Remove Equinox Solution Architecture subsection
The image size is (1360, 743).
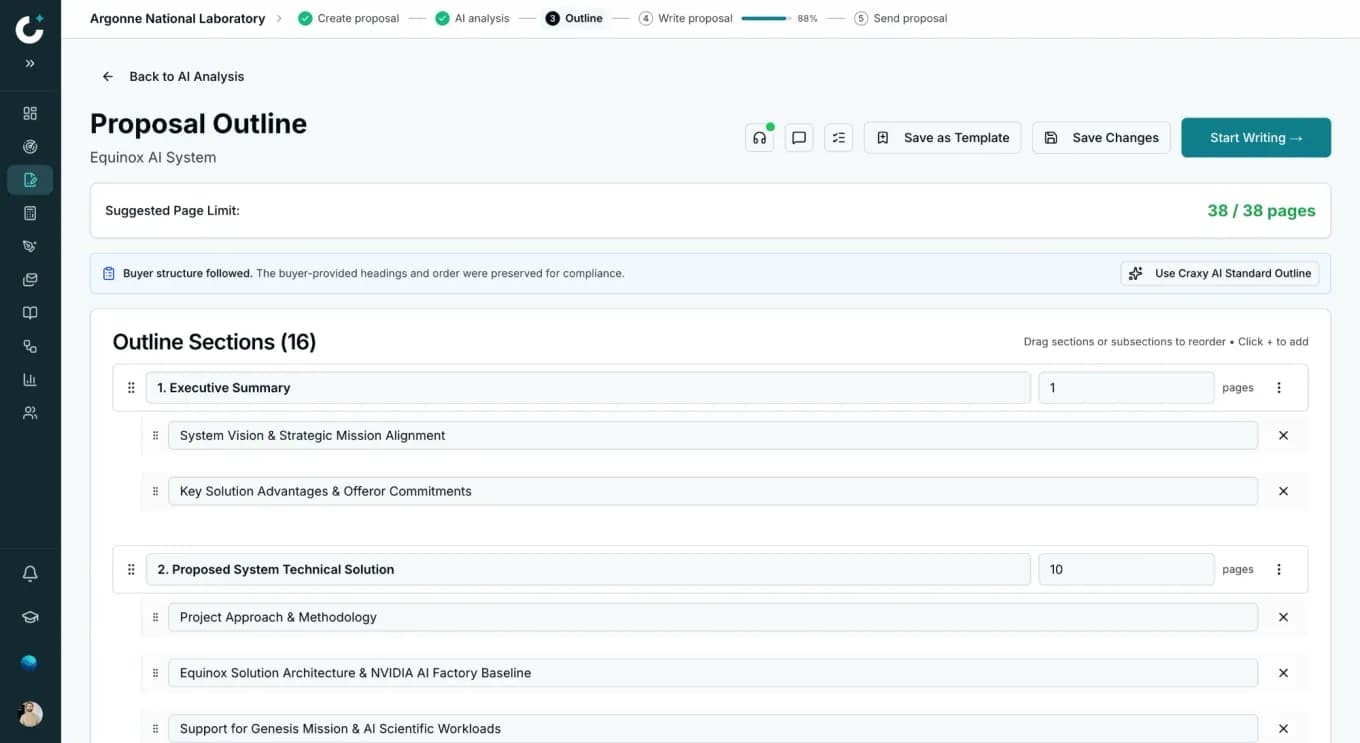1284,673
